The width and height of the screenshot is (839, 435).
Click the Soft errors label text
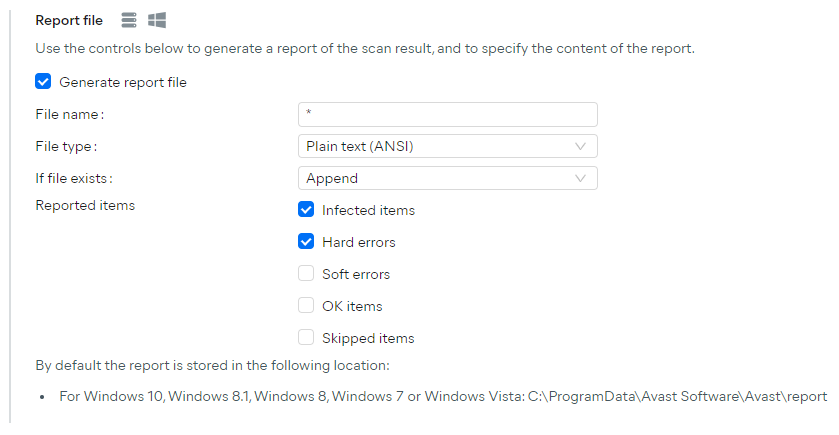tap(356, 274)
